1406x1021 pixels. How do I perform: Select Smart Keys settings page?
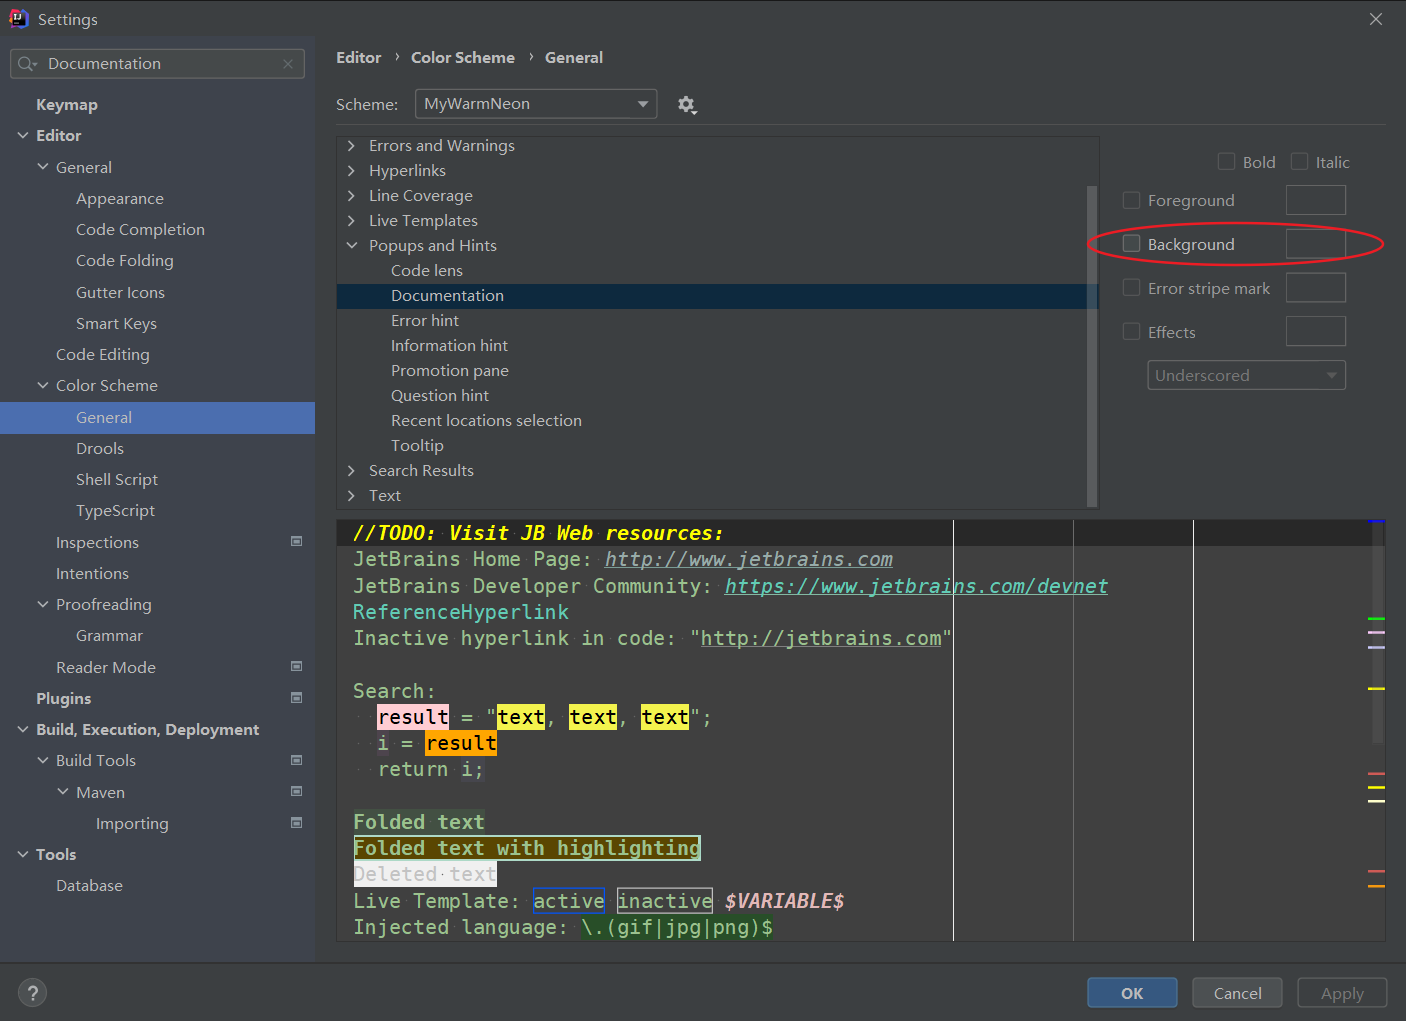(116, 324)
